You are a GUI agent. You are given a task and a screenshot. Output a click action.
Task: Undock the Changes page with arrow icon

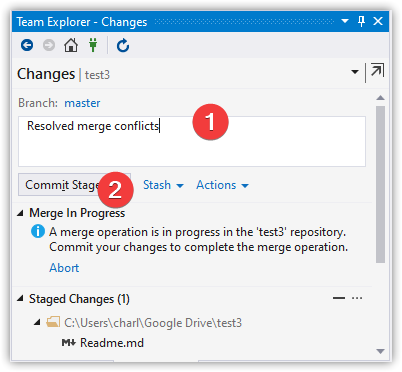pyautogui.click(x=377, y=71)
